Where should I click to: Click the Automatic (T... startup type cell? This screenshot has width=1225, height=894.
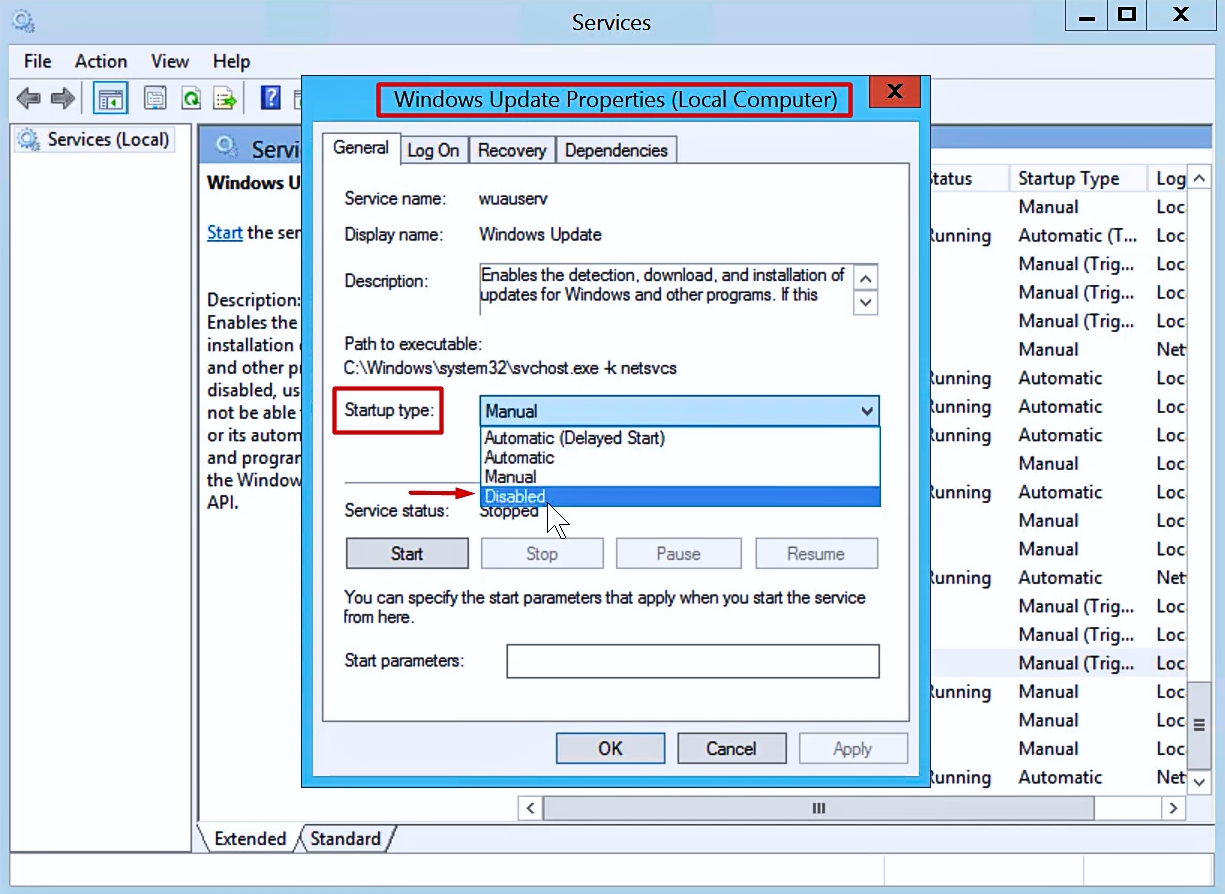point(1078,236)
